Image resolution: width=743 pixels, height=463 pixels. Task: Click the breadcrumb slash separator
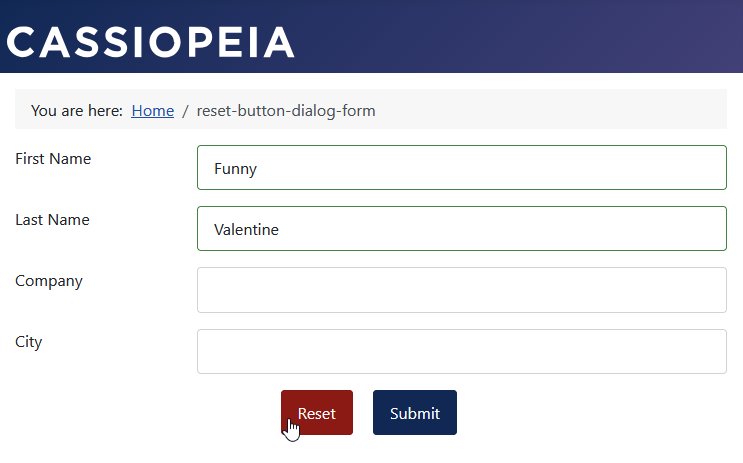coord(185,110)
